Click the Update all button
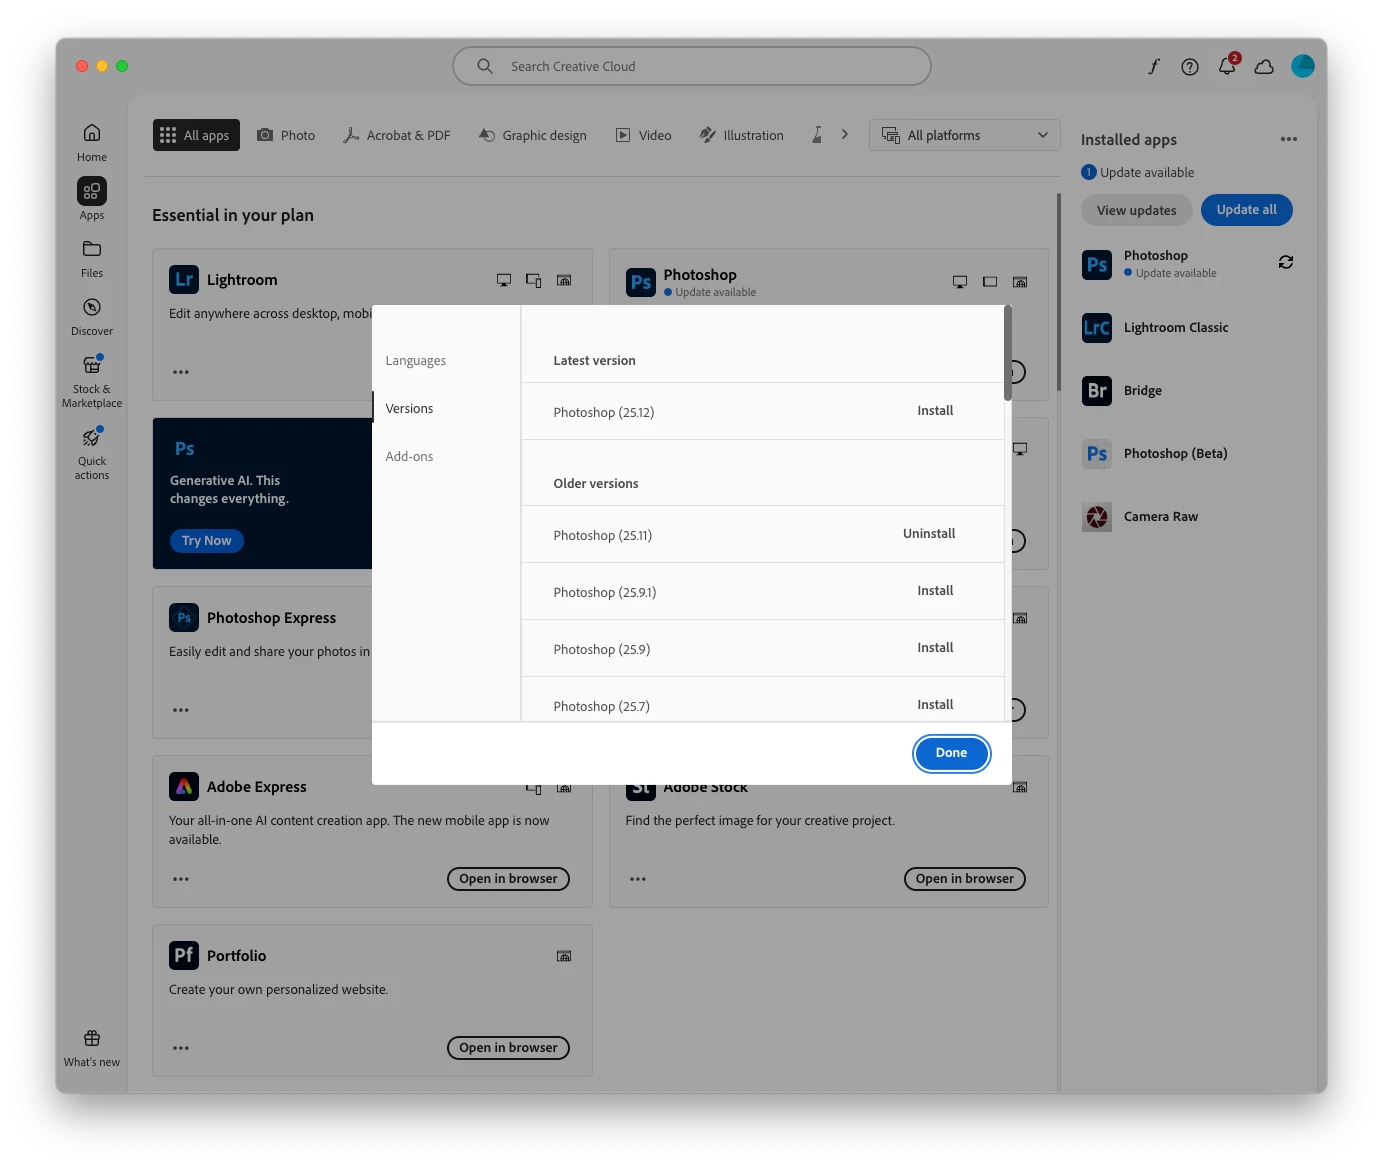Image resolution: width=1383 pixels, height=1167 pixels. point(1246,210)
